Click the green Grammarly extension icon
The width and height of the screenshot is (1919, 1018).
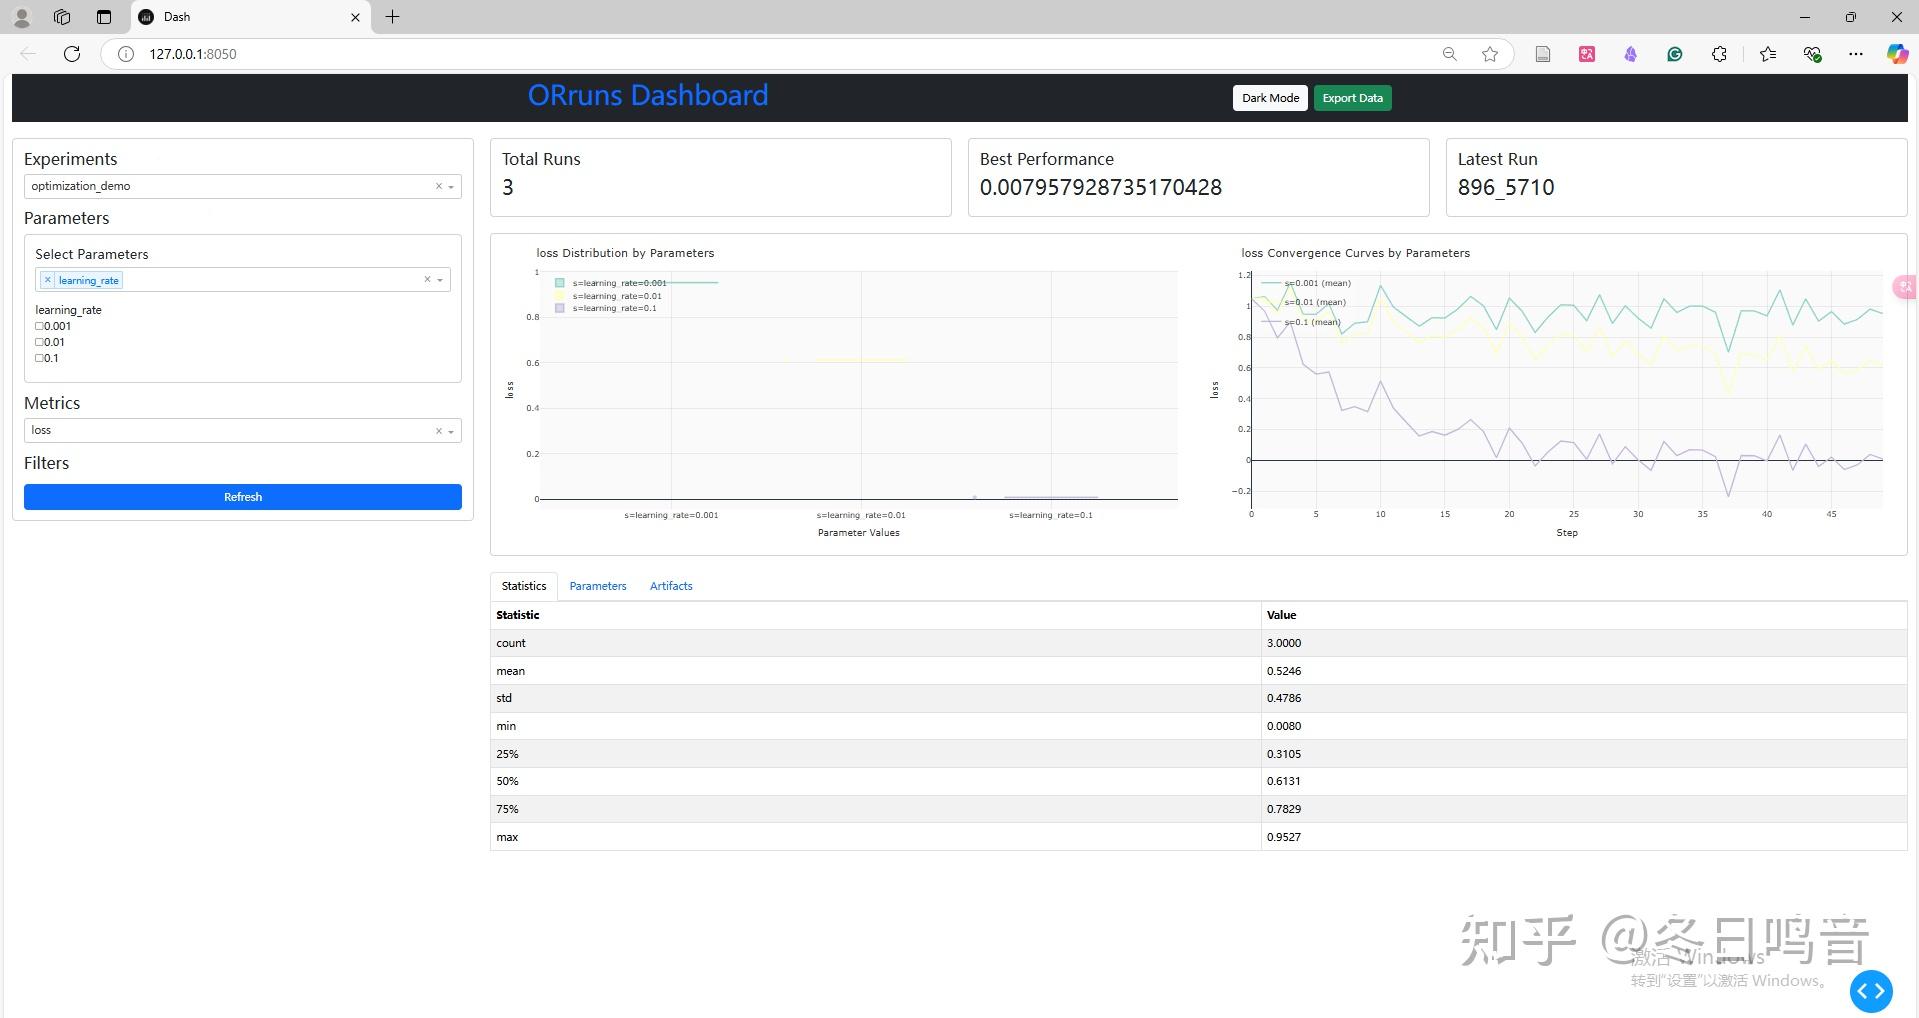pyautogui.click(x=1675, y=54)
